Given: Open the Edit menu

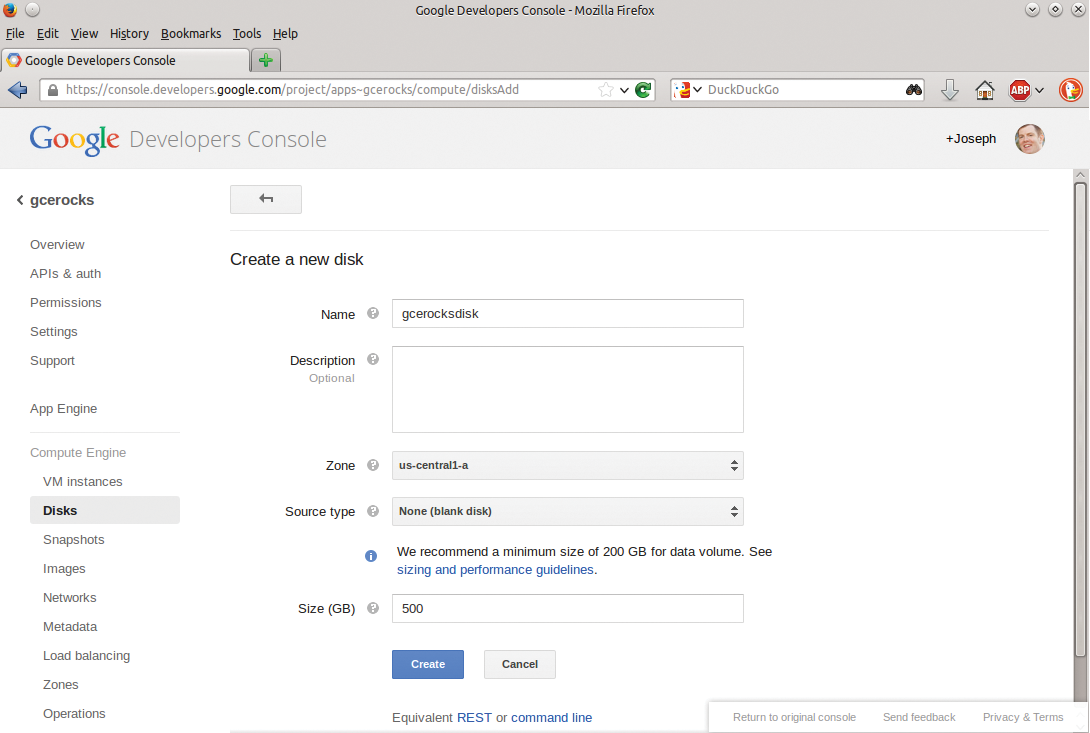Looking at the screenshot, I should 47,33.
